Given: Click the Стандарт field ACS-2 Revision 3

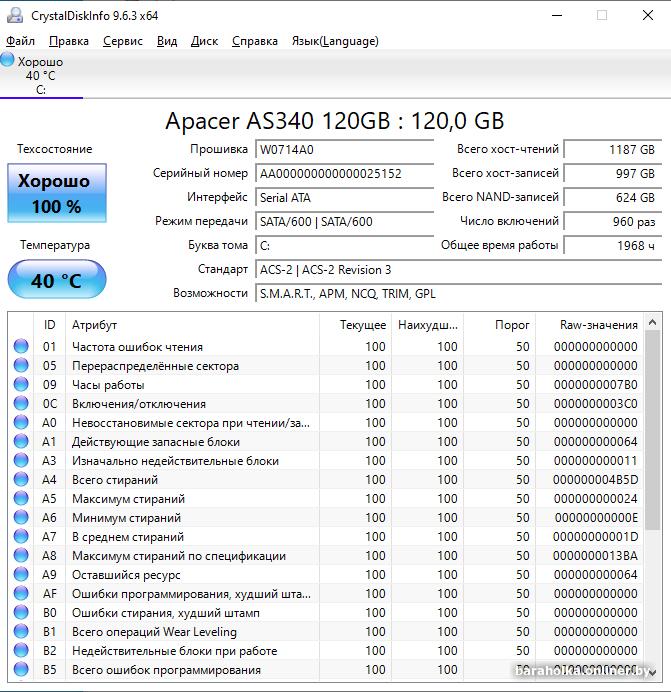Looking at the screenshot, I should pyautogui.click(x=458, y=270).
